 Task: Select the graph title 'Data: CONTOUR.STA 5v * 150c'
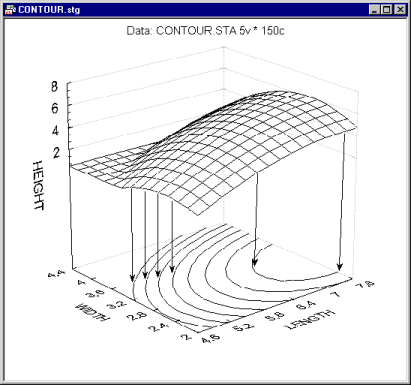205,31
